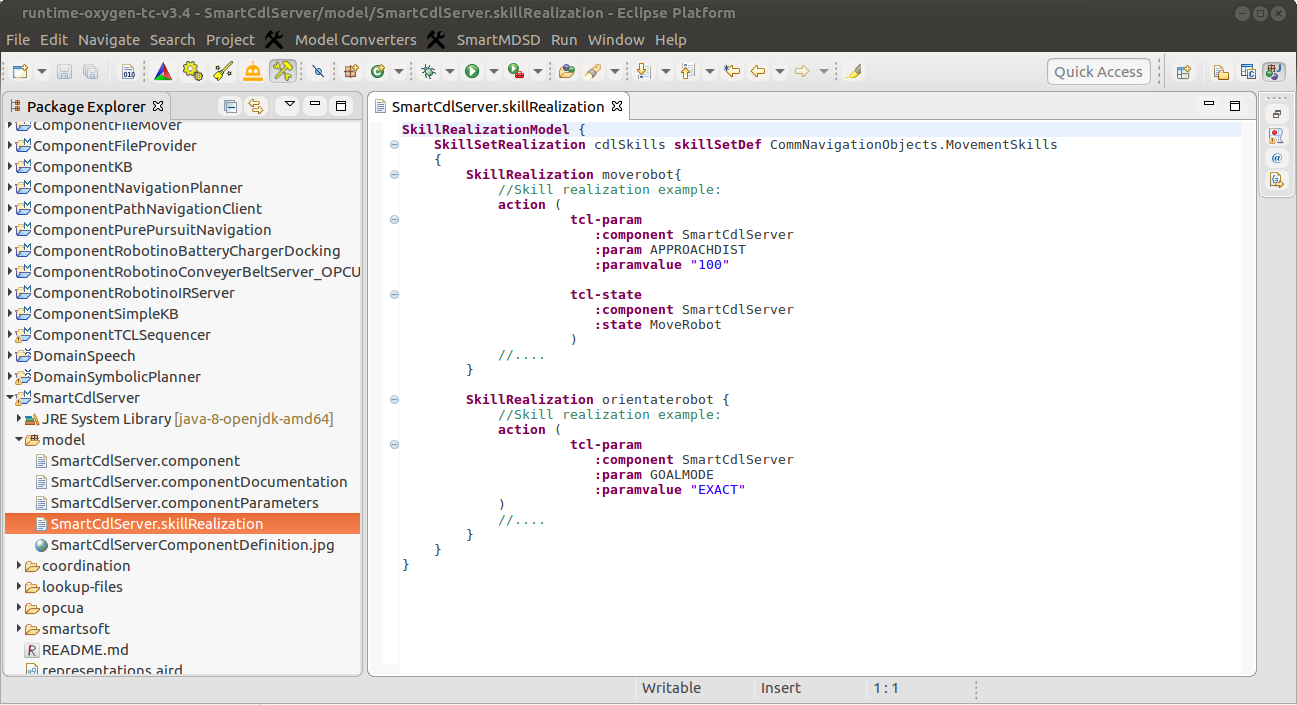Viewport: 1297px width, 705px height.
Task: Click the Open Perspective icon
Action: (x=1184, y=72)
